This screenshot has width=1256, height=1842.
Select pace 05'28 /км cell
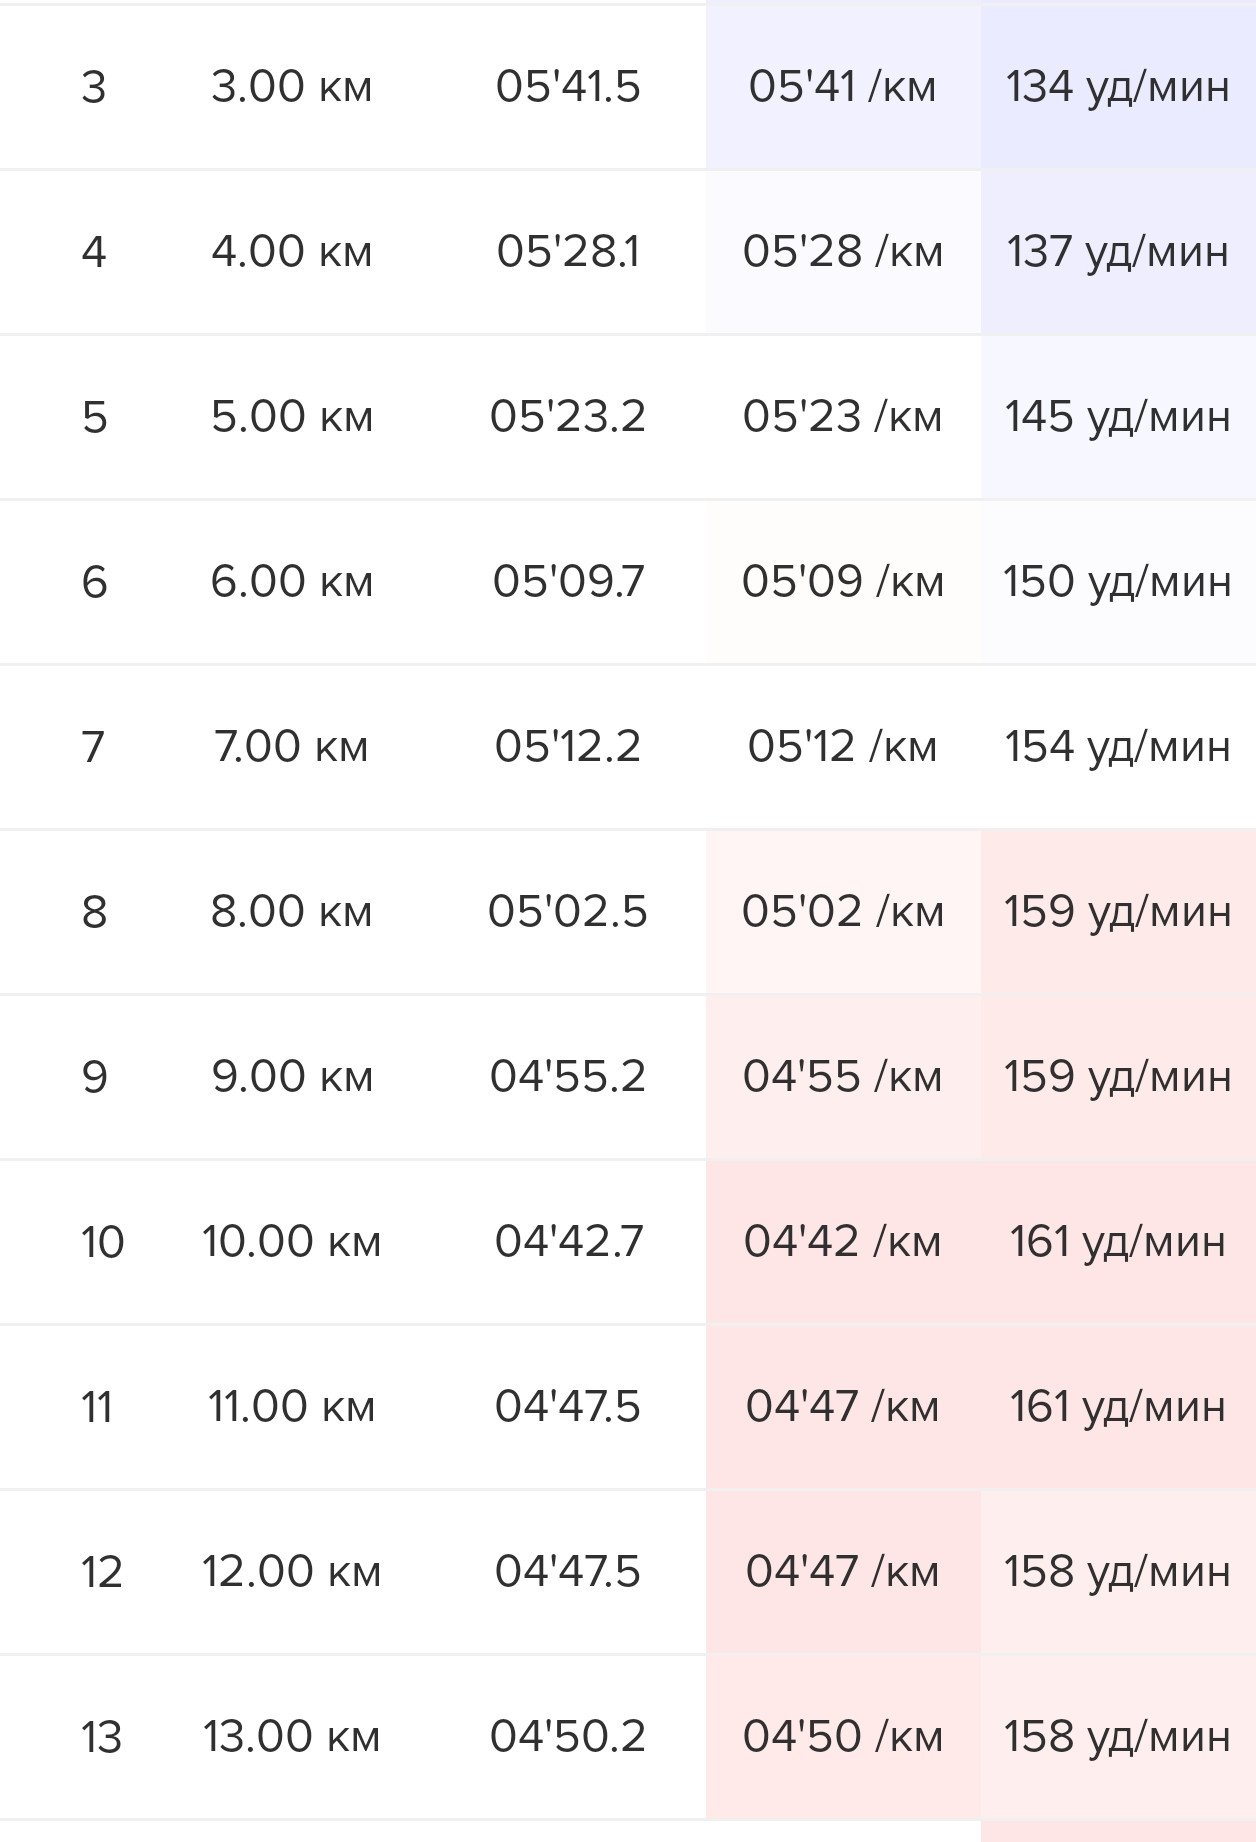843,251
